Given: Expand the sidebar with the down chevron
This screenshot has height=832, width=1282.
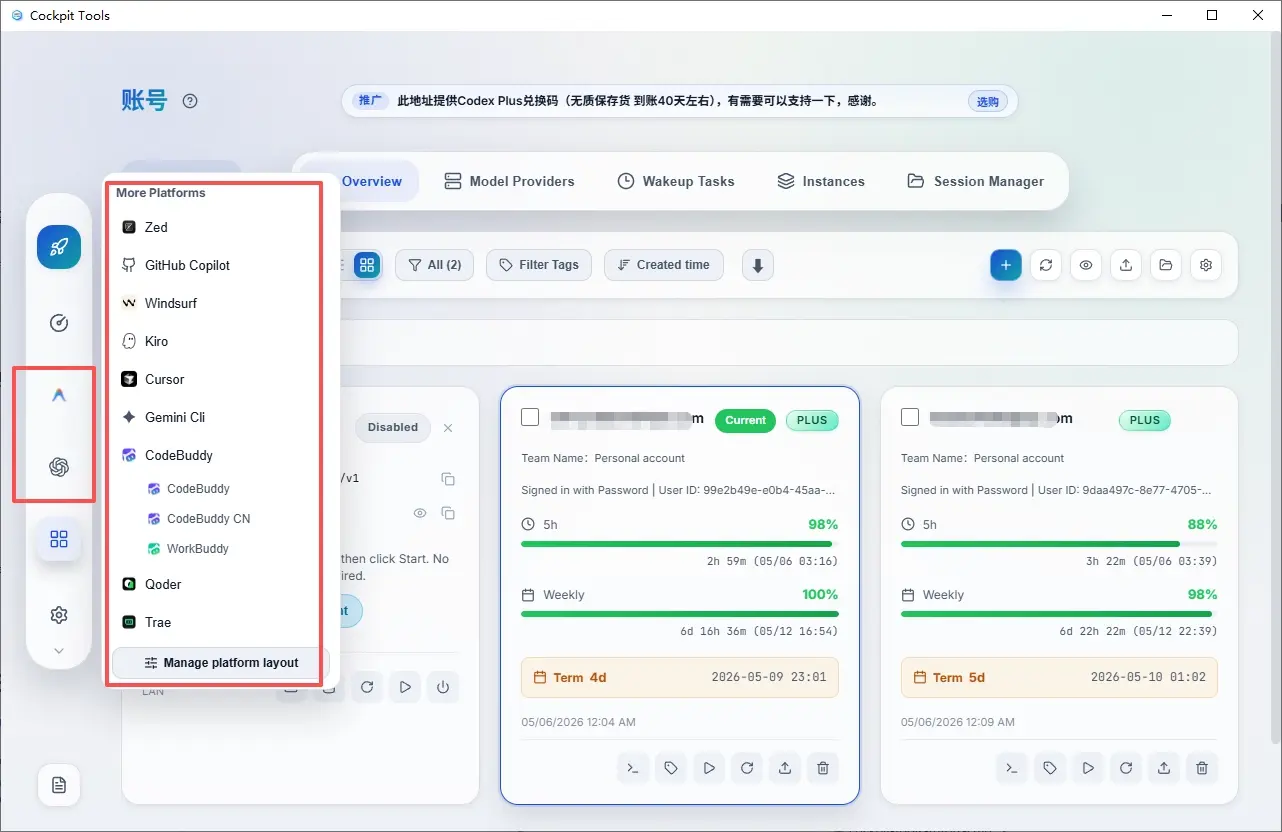Looking at the screenshot, I should coord(59,650).
